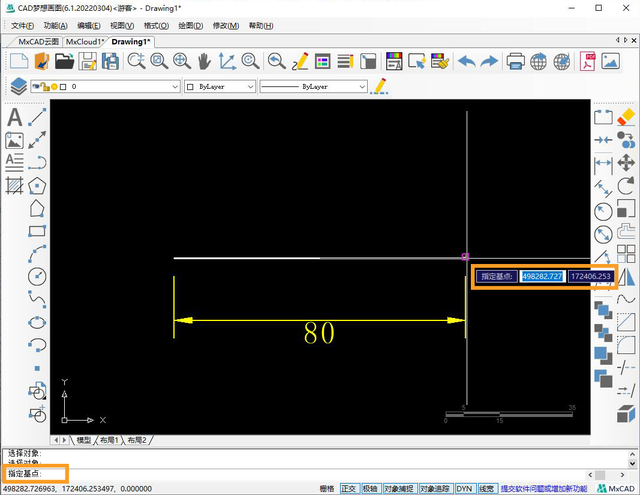Click the 提交软件问题或增加新功能 link

pos(544,488)
